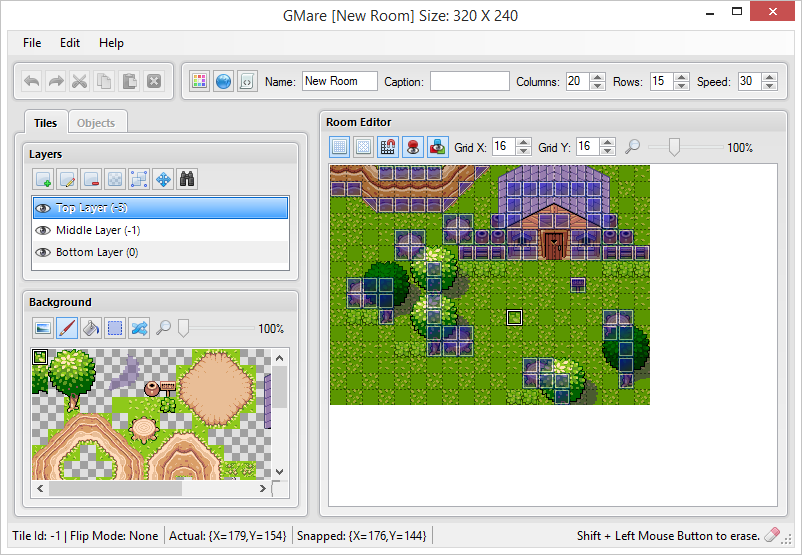This screenshot has width=802, height=555.
Task: Decrease Speed with down arrow
Action: click(x=769, y=85)
